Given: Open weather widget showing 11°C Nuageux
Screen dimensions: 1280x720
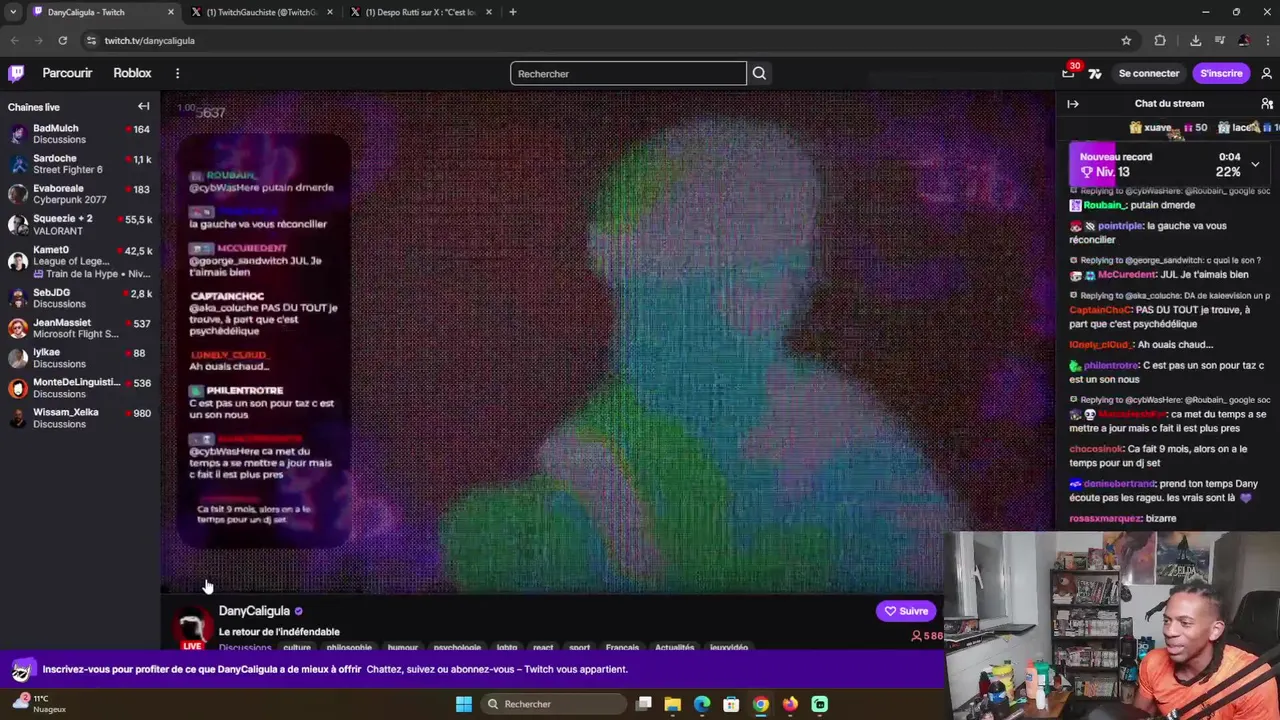Looking at the screenshot, I should tap(40, 703).
